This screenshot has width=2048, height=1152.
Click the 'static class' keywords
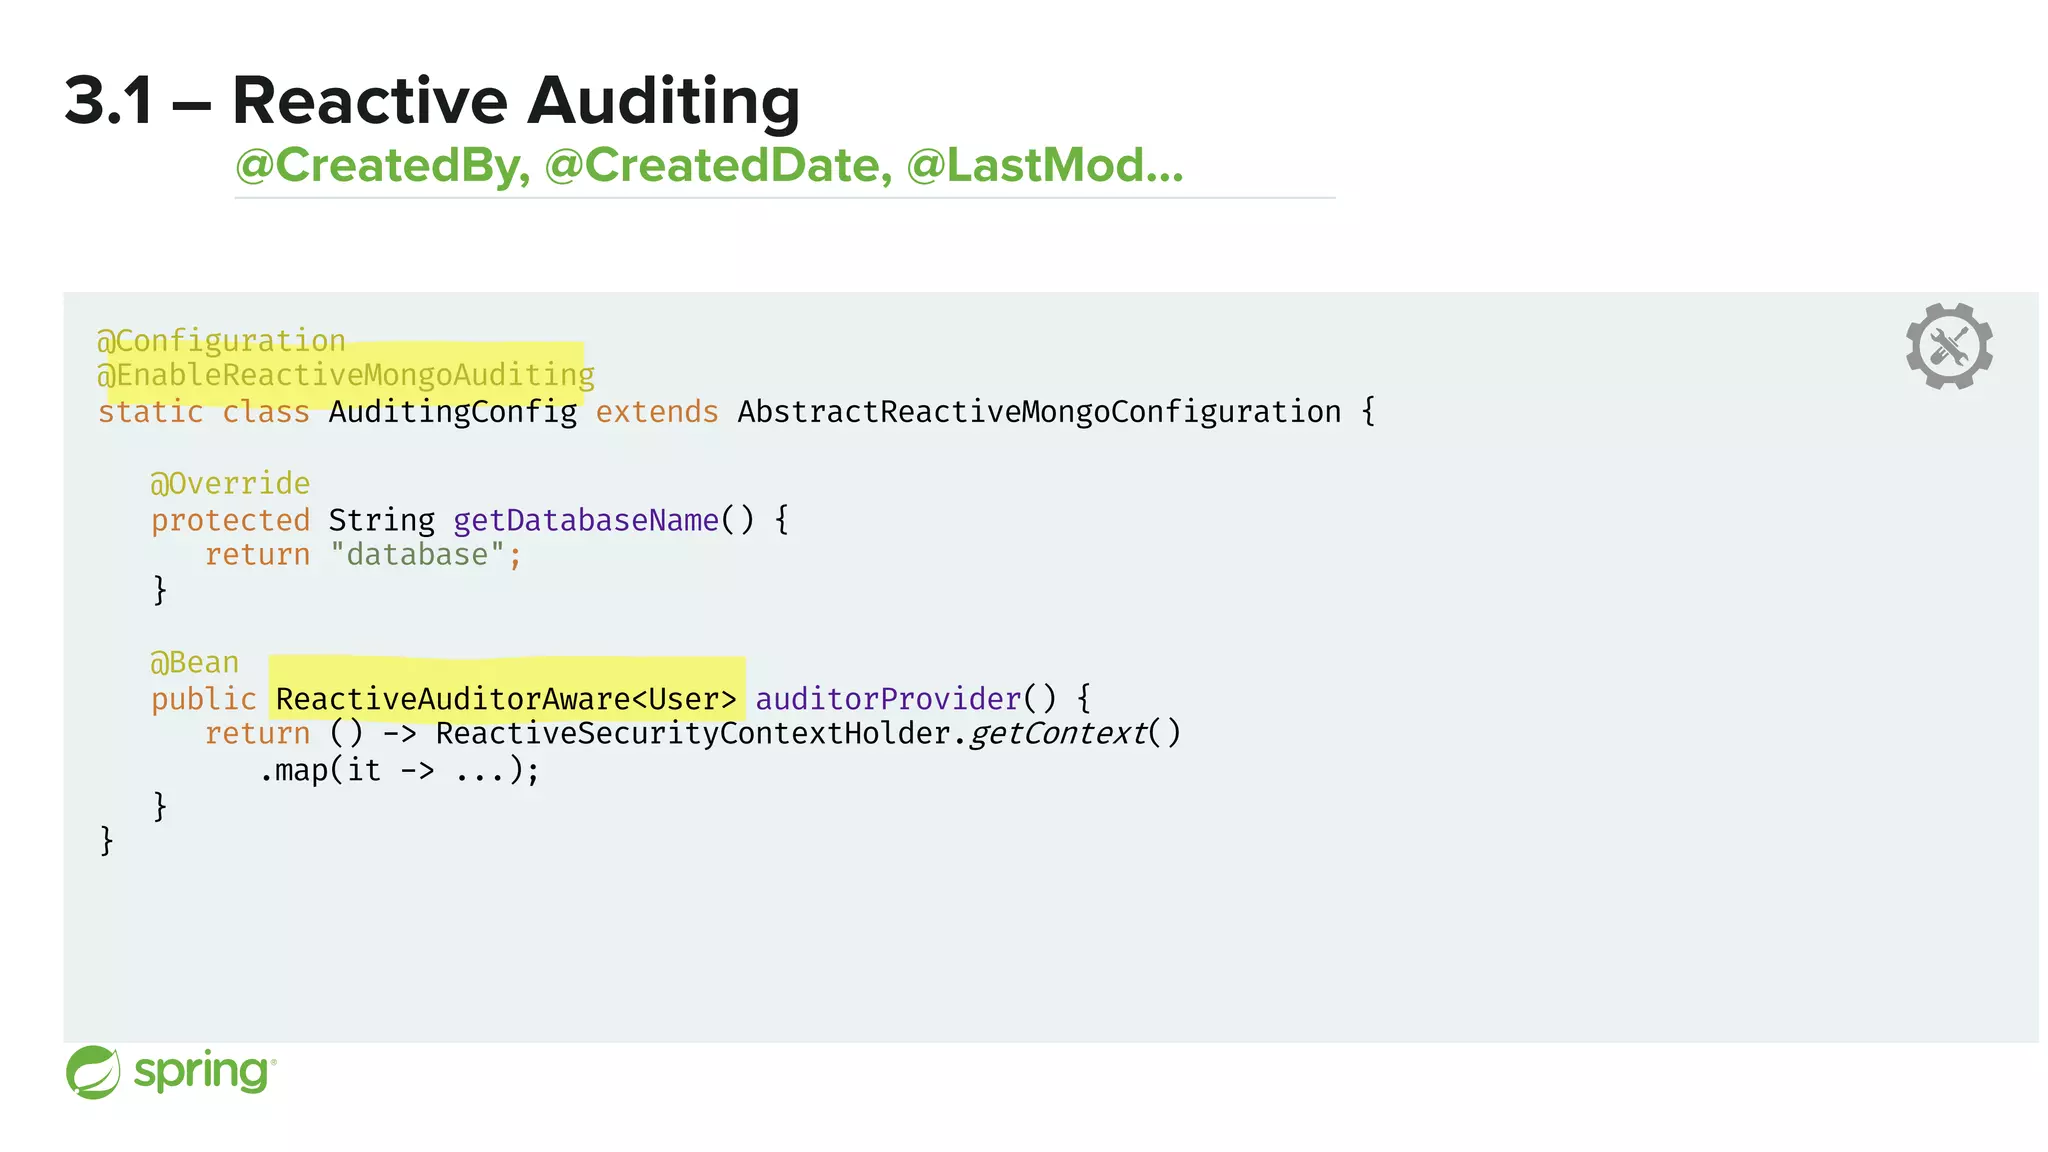point(204,411)
